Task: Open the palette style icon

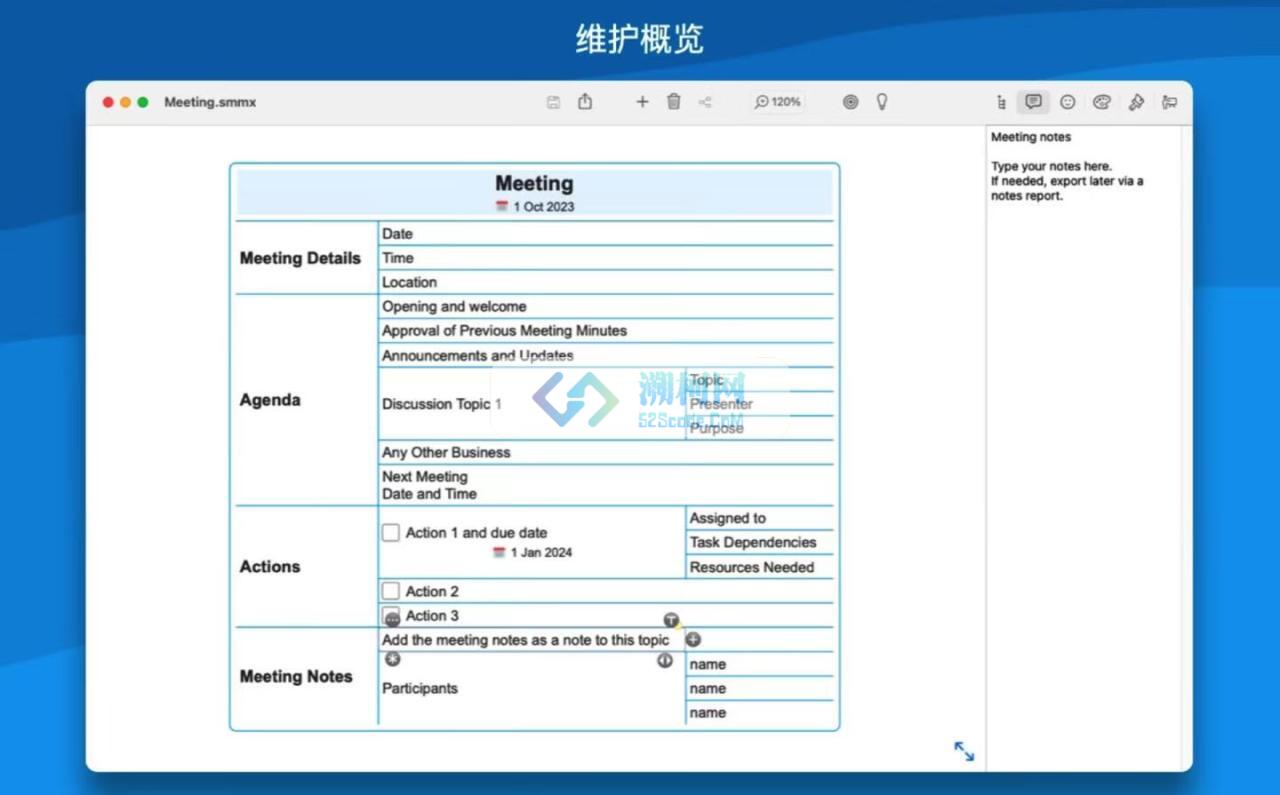Action: [1102, 102]
